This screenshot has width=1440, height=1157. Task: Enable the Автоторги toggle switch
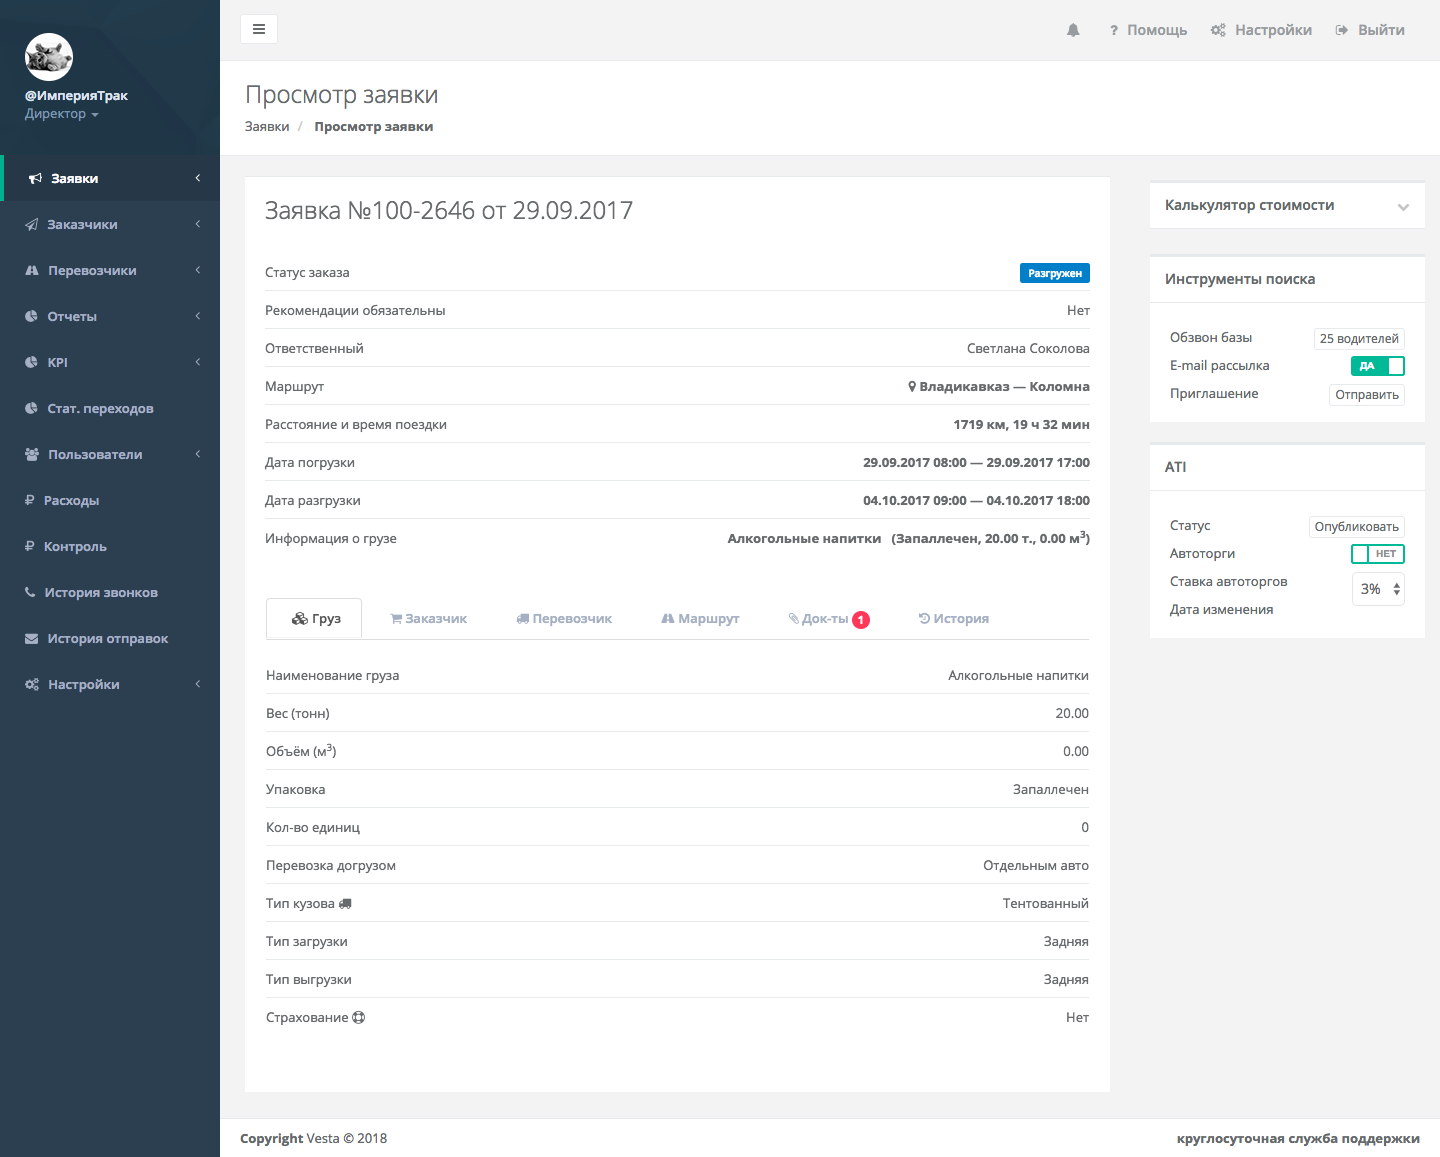[1377, 554]
